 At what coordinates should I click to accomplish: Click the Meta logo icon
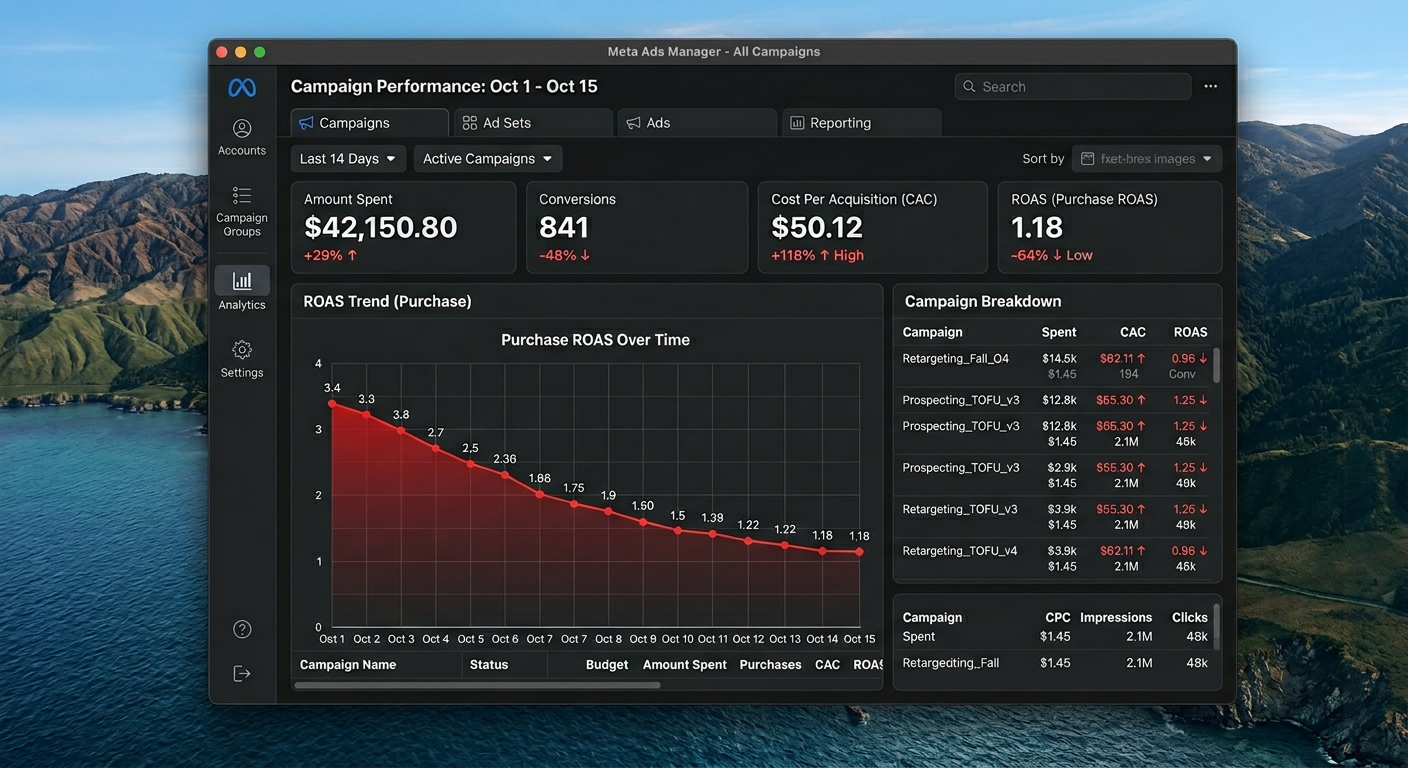(x=242, y=88)
